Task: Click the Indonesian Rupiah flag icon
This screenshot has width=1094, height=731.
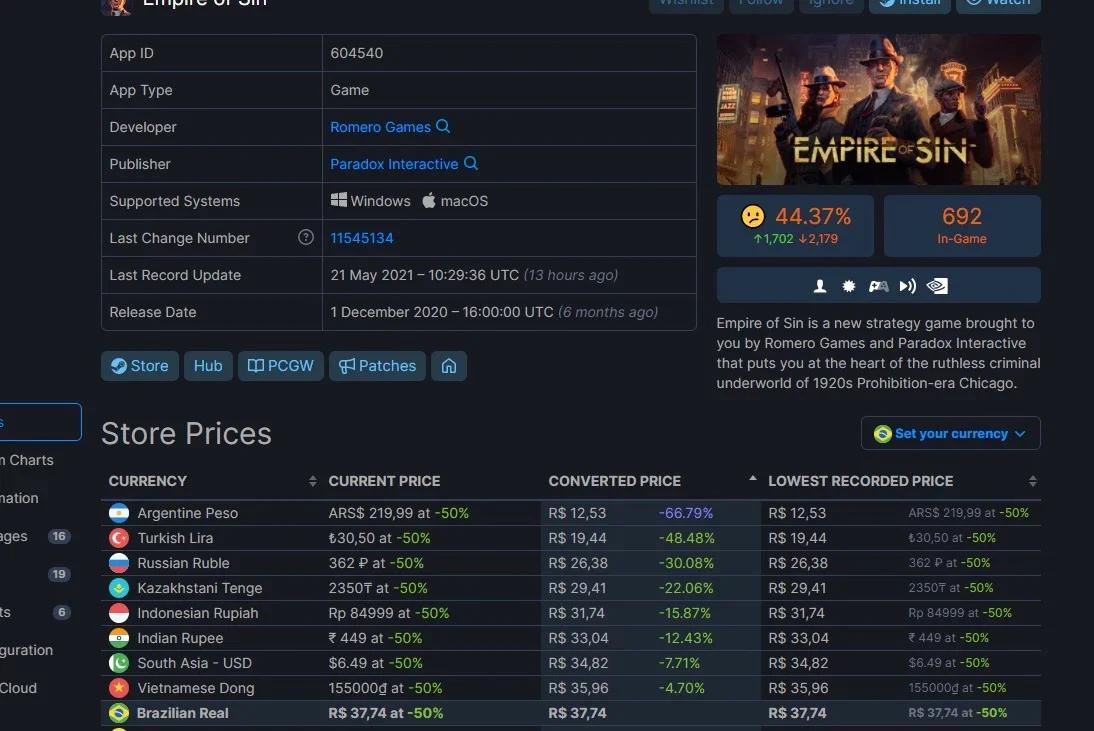Action: 119,613
